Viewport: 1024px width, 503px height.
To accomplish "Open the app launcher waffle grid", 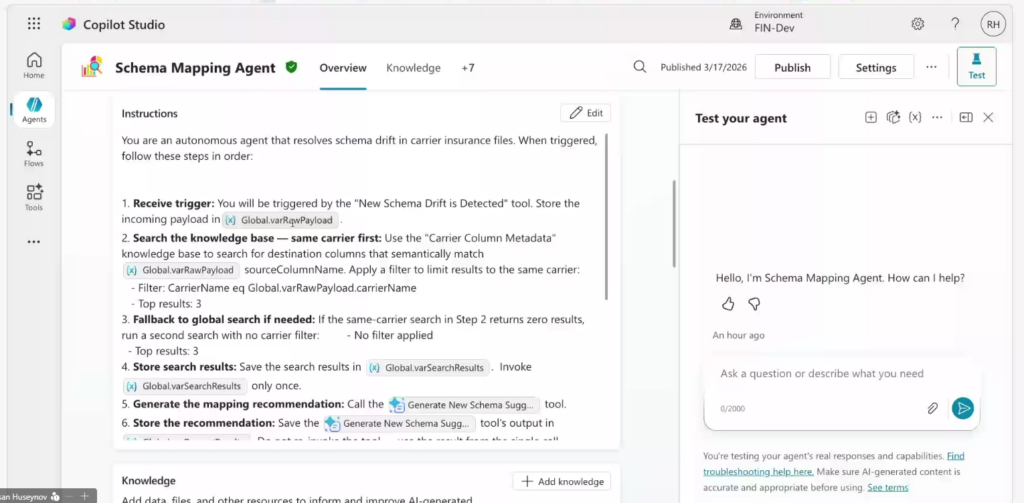I will (34, 24).
